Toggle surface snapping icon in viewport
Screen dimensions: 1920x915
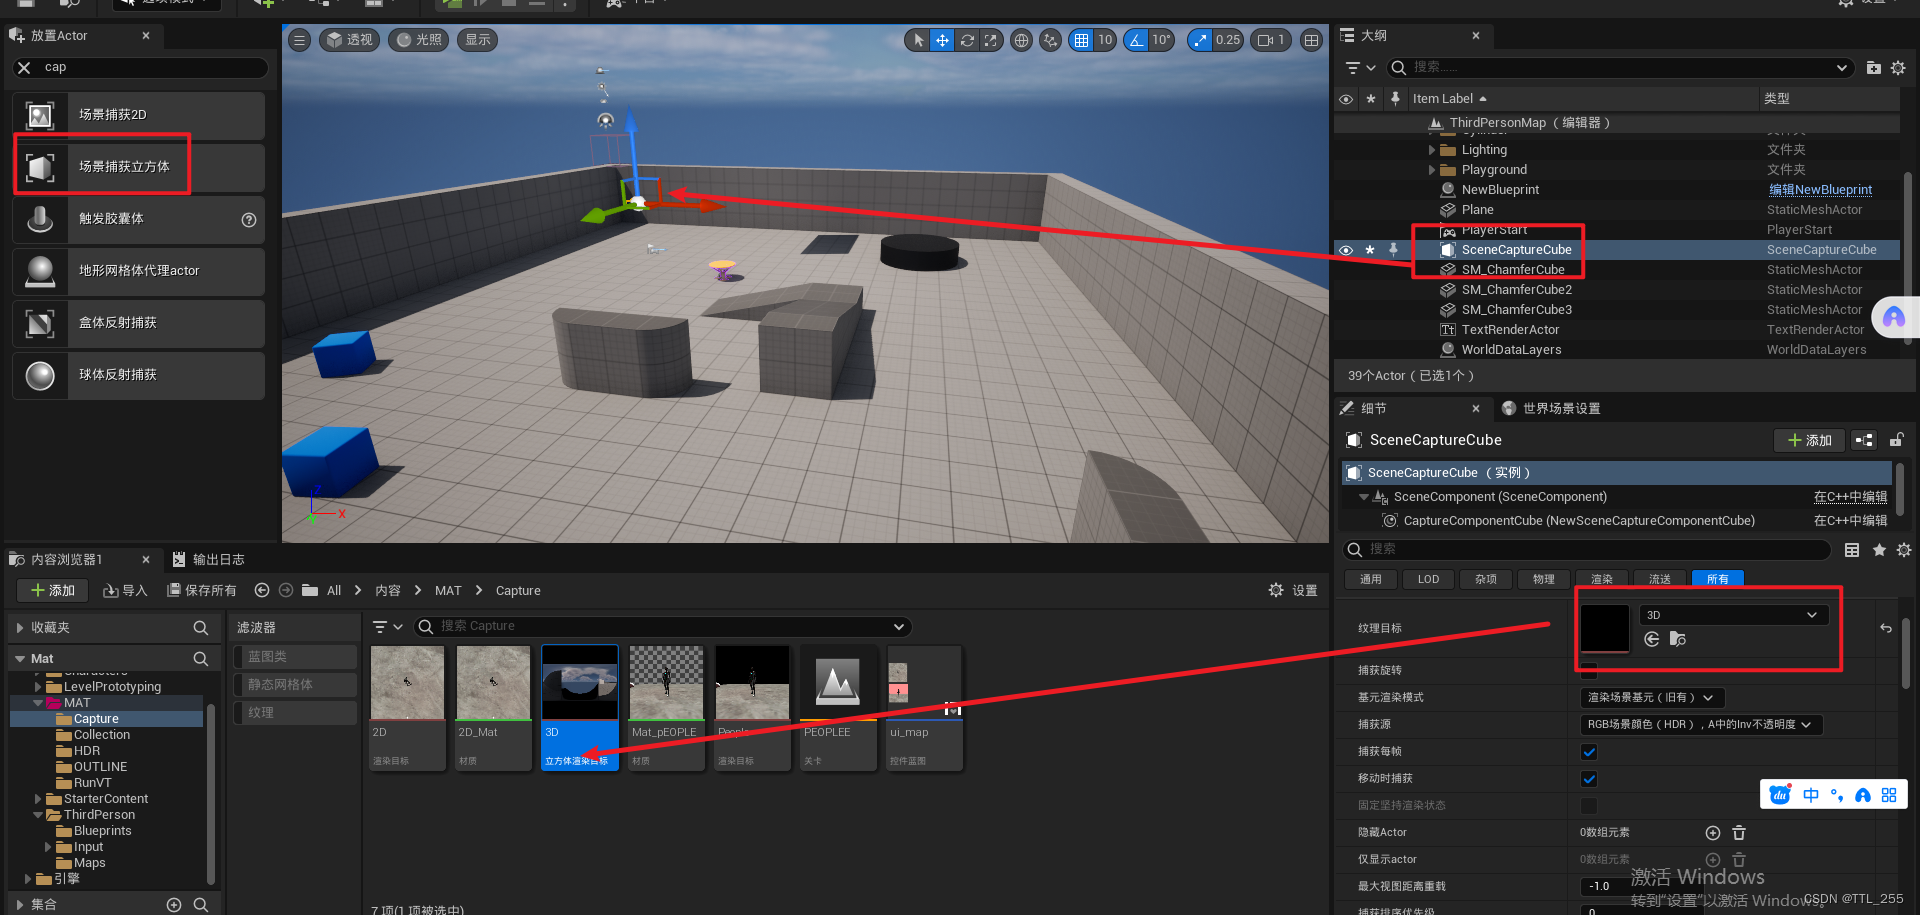click(1050, 40)
